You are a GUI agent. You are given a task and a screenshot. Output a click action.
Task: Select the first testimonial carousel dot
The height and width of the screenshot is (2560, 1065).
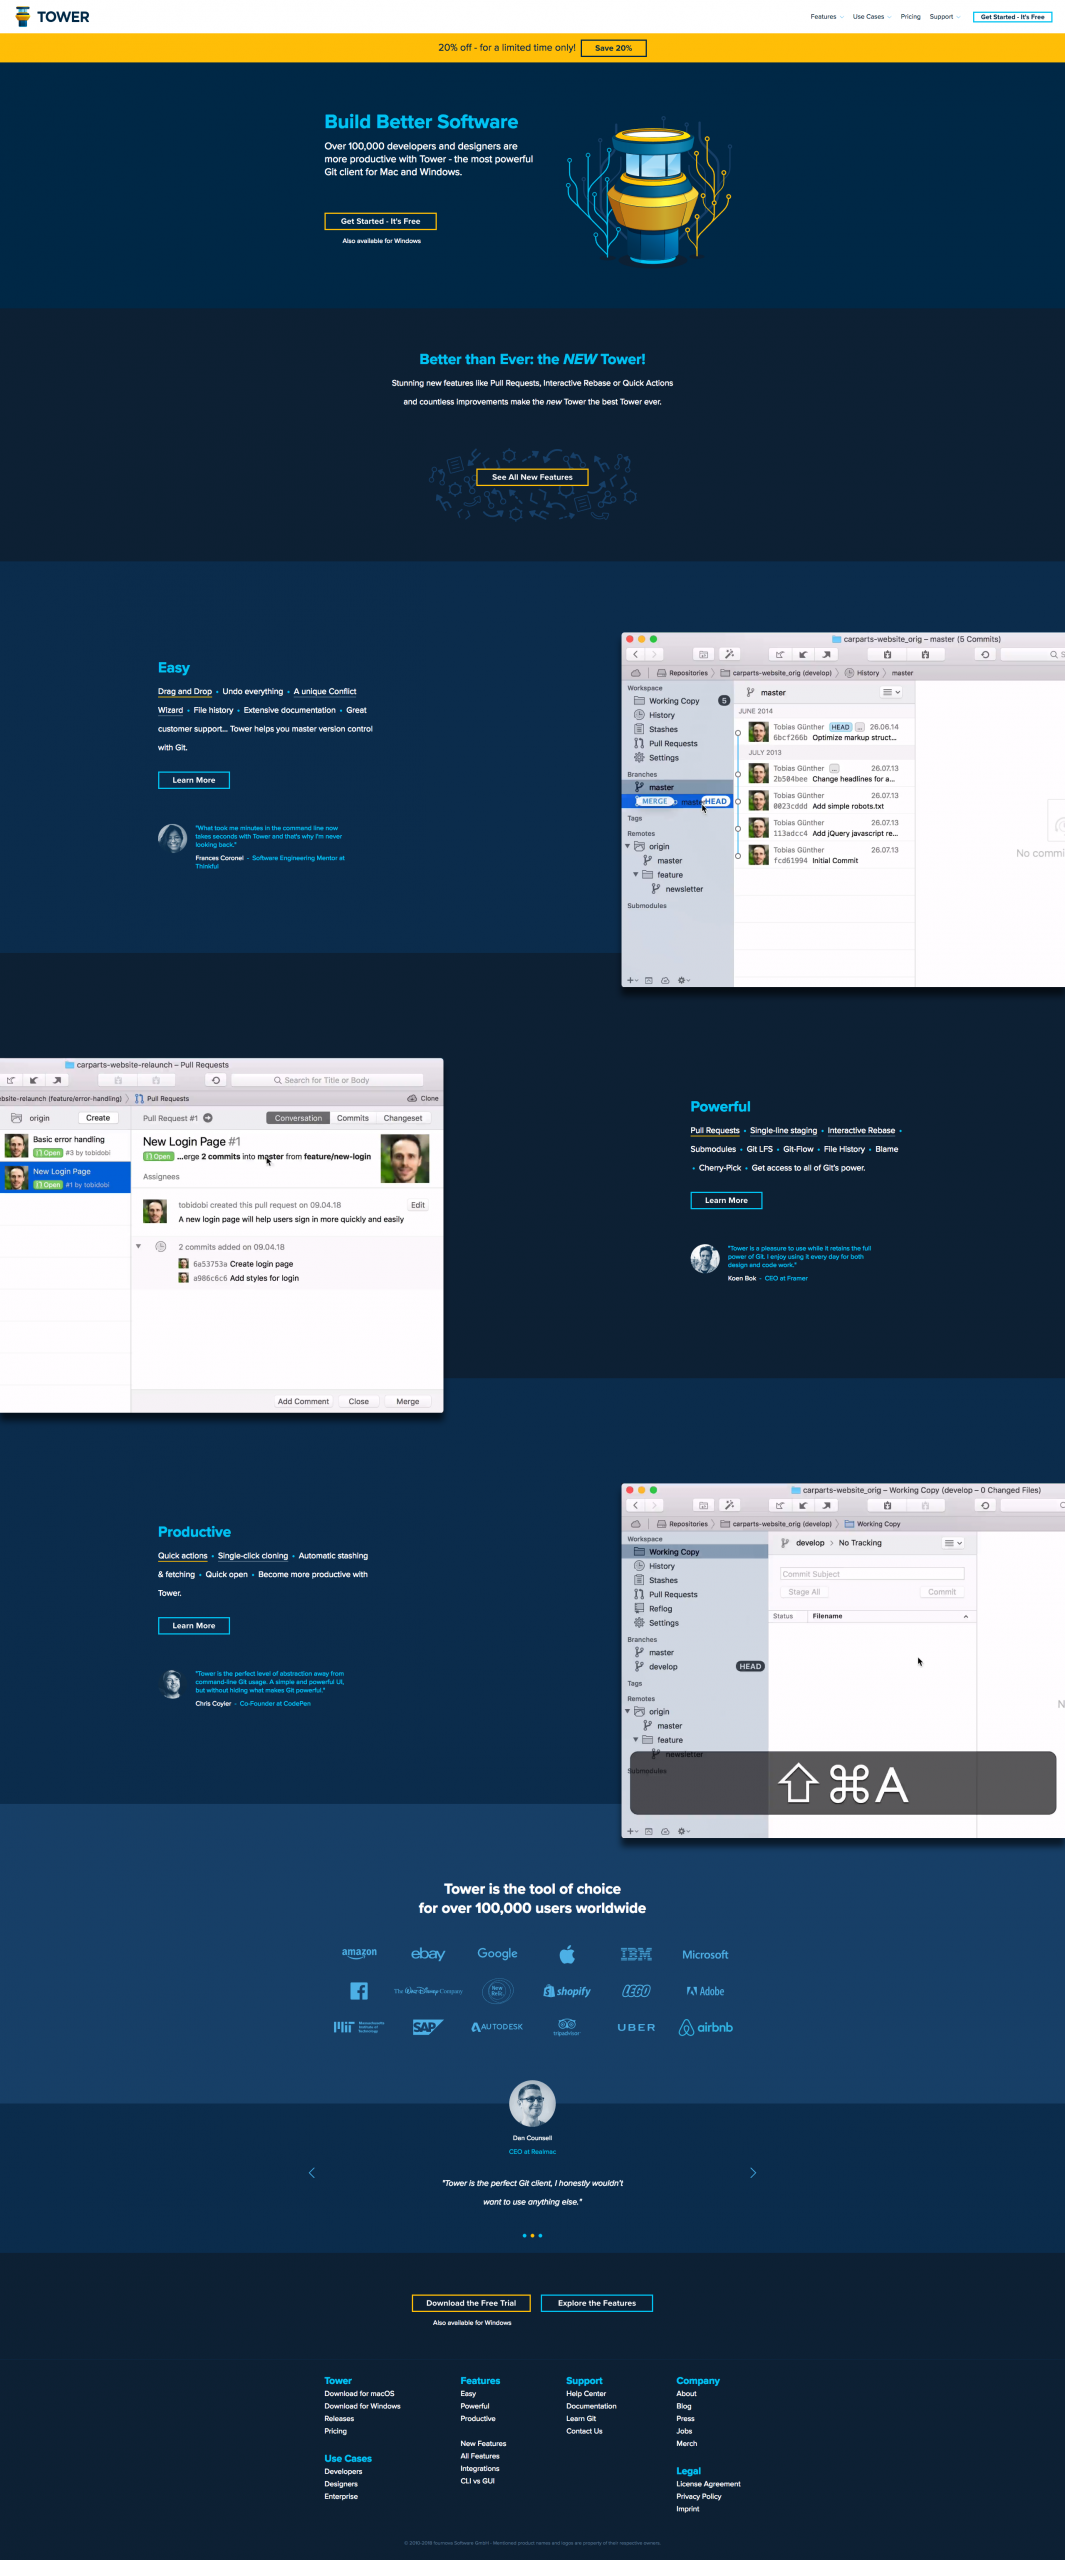point(524,2235)
